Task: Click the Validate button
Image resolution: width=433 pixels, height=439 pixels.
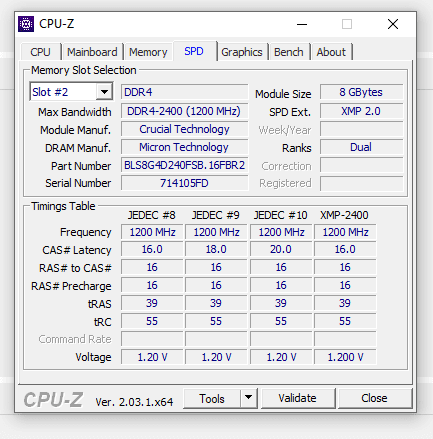Action: [297, 398]
